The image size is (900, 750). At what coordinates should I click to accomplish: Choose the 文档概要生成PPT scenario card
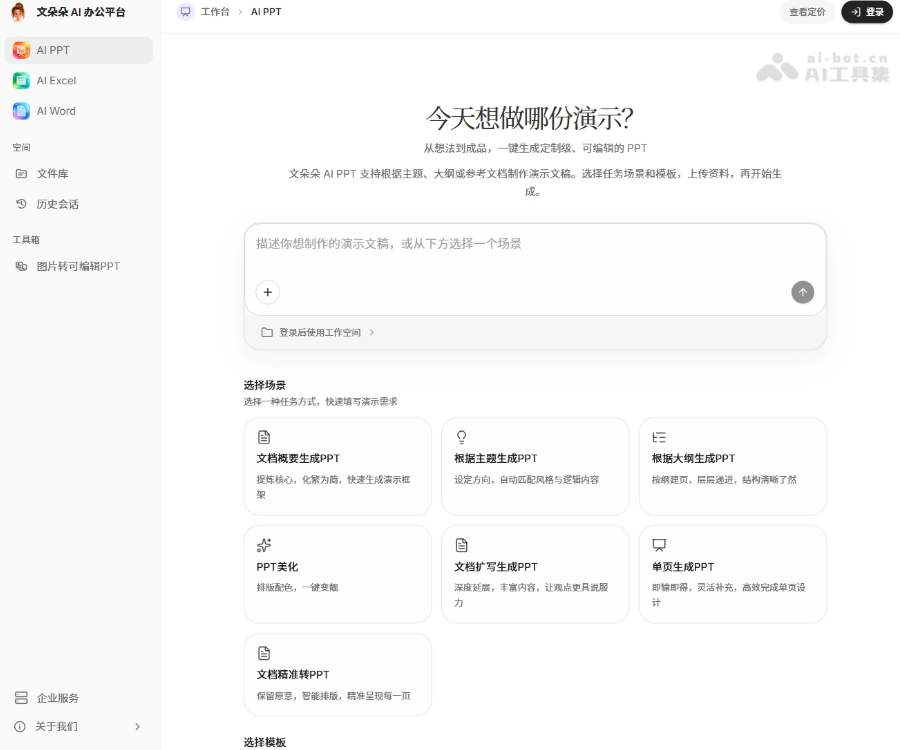click(x=338, y=467)
